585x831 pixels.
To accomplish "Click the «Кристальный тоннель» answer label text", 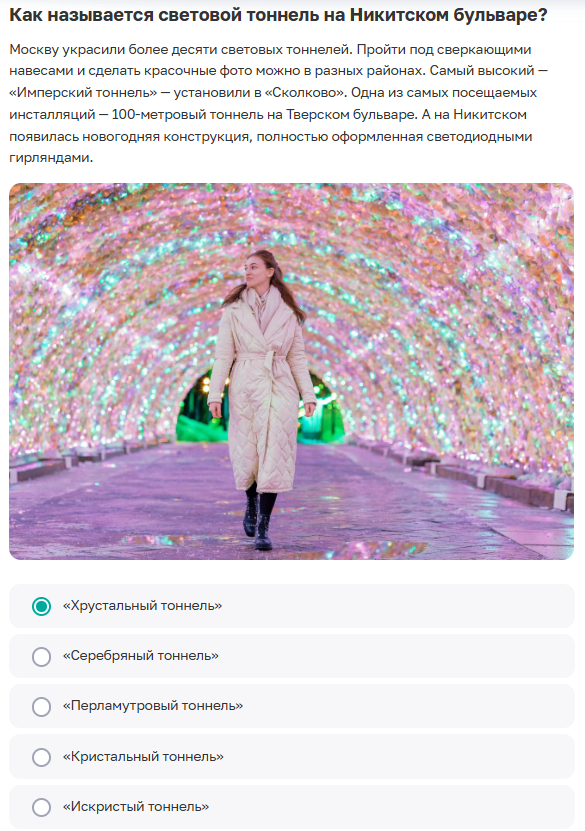I will point(144,757).
